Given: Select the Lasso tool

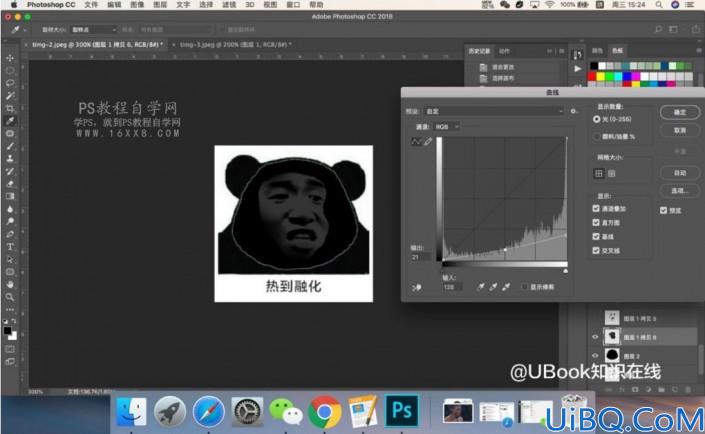Looking at the screenshot, I should click(10, 83).
